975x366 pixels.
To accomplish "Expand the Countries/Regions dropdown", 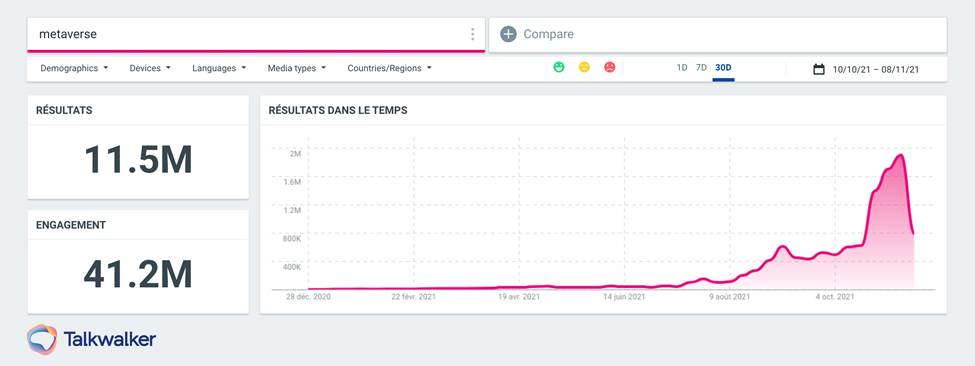I will click(x=389, y=68).
